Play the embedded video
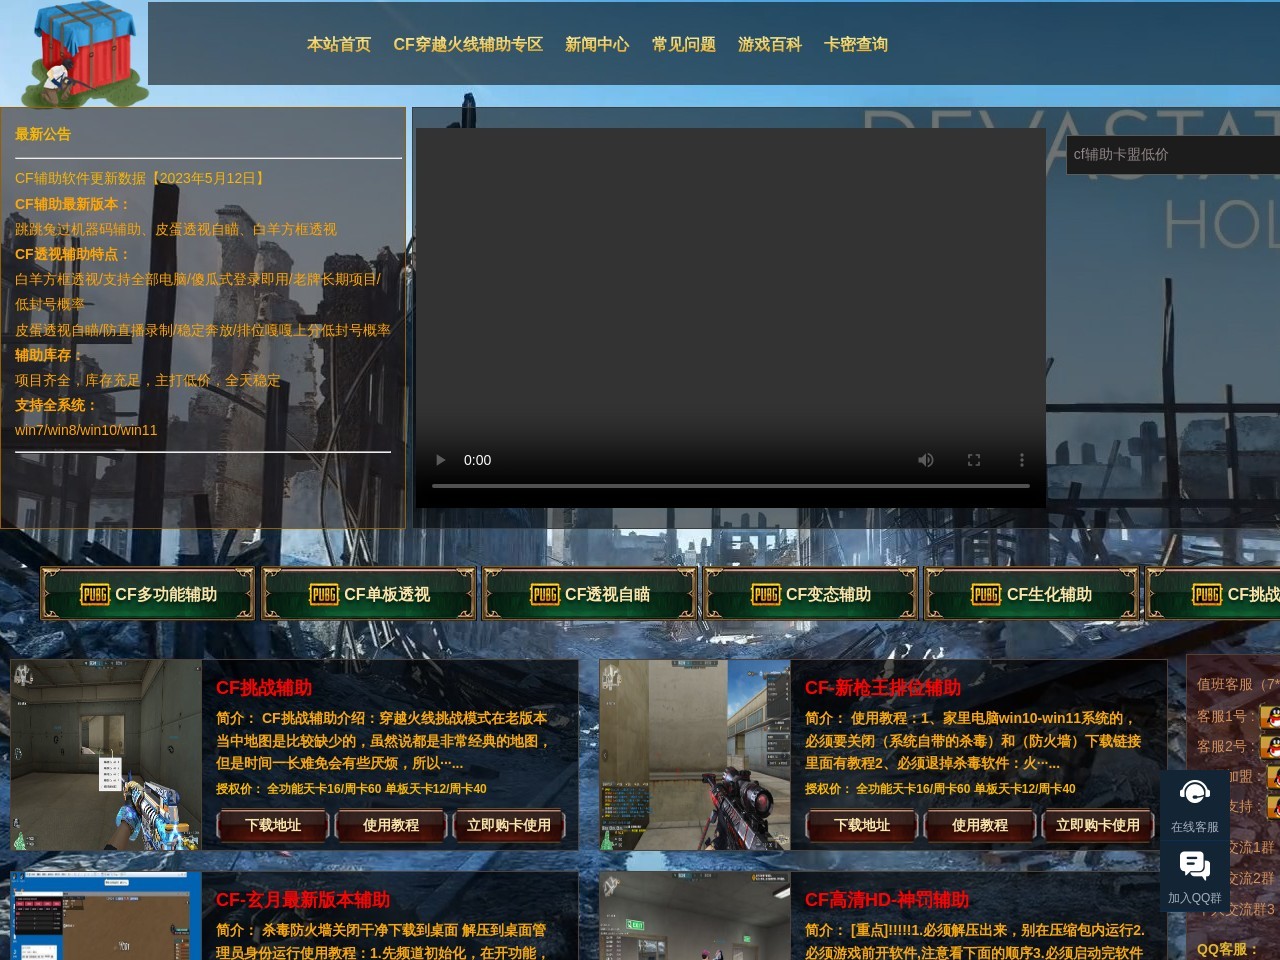Viewport: 1280px width, 960px height. [x=440, y=460]
